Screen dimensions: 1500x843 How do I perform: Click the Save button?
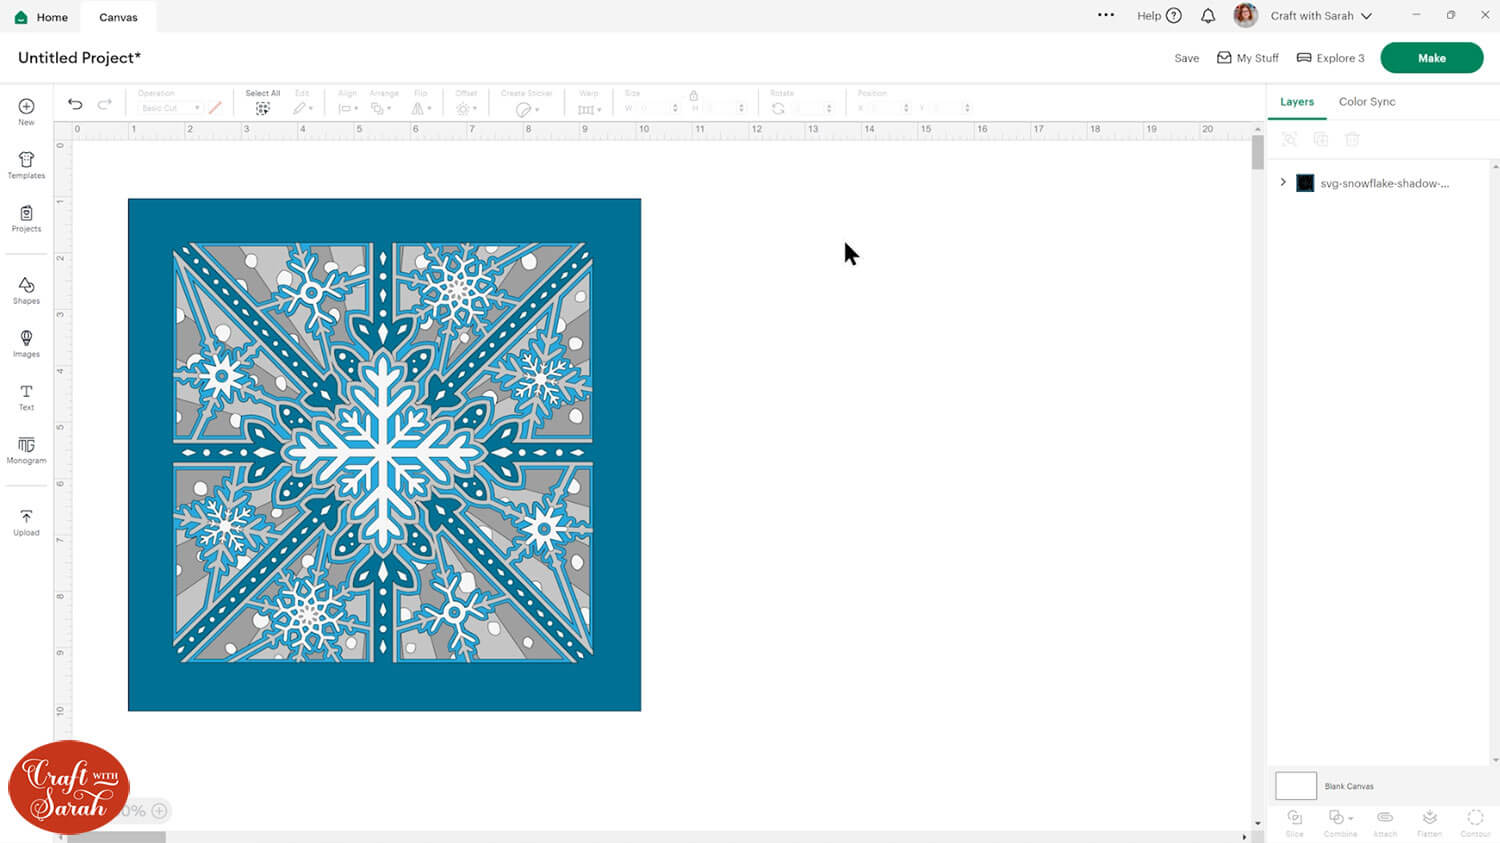click(1187, 58)
